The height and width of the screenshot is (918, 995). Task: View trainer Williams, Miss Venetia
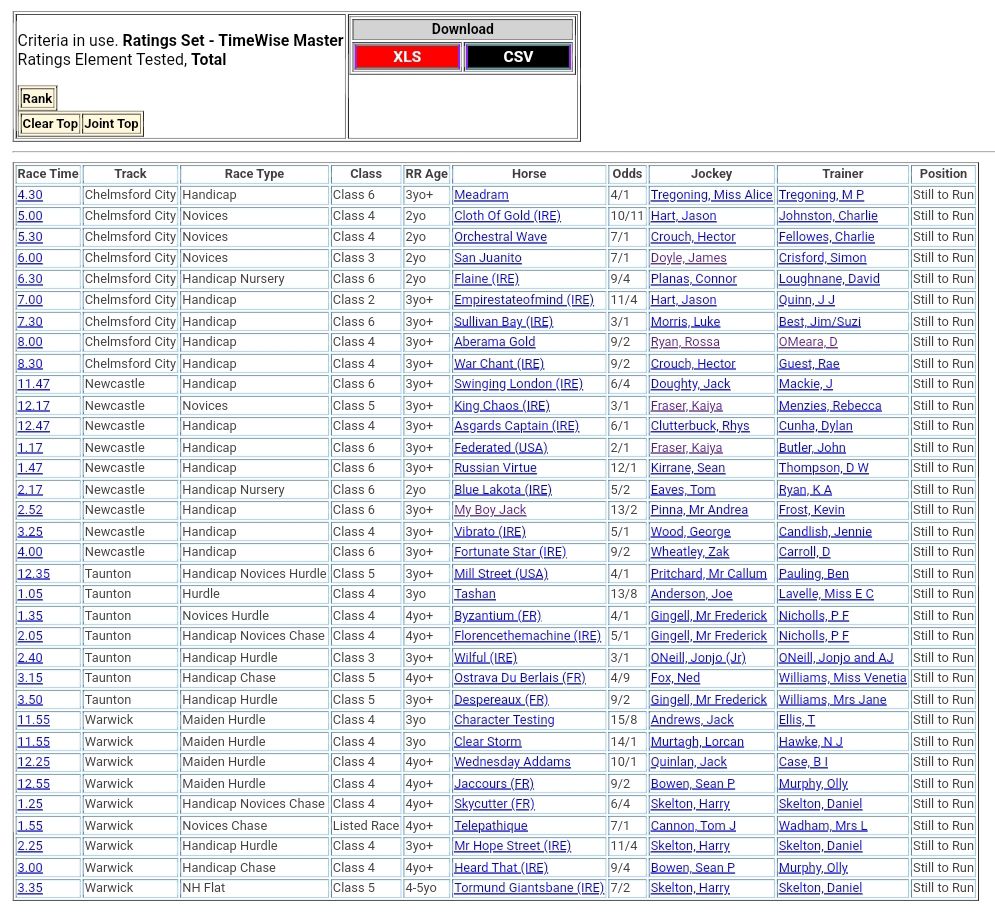[842, 678]
